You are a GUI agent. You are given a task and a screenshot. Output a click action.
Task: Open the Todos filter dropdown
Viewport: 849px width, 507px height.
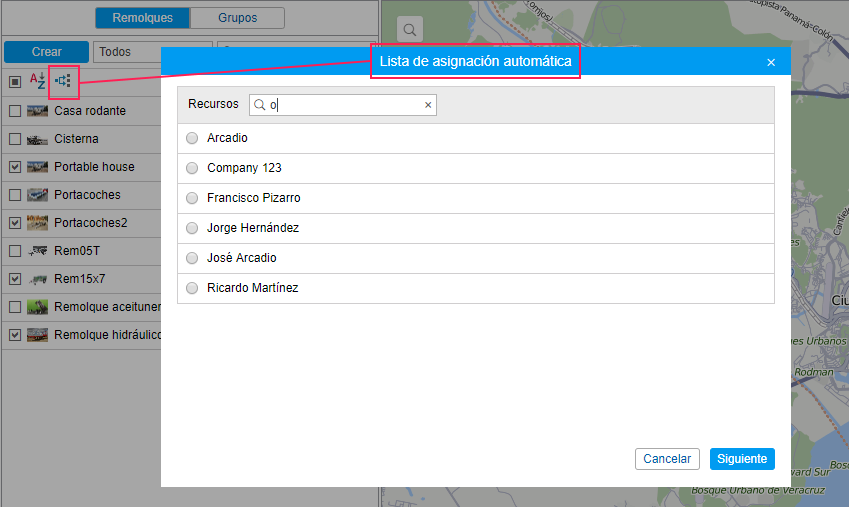click(153, 52)
